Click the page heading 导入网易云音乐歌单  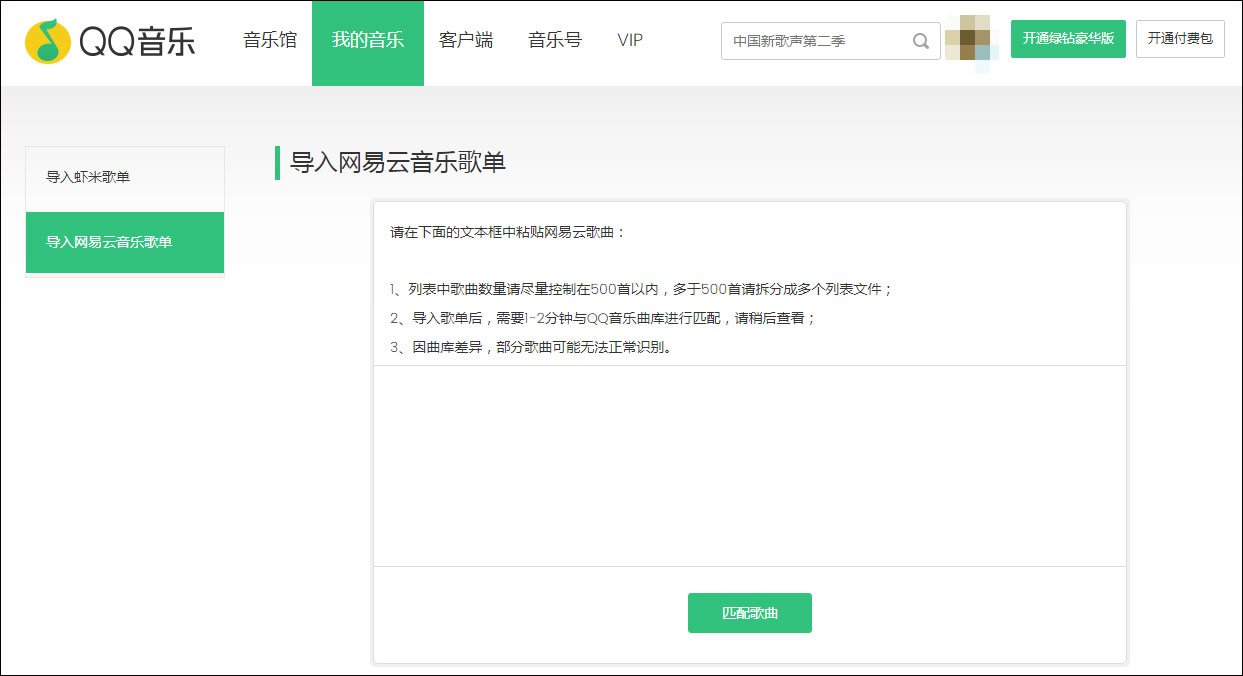(x=398, y=163)
